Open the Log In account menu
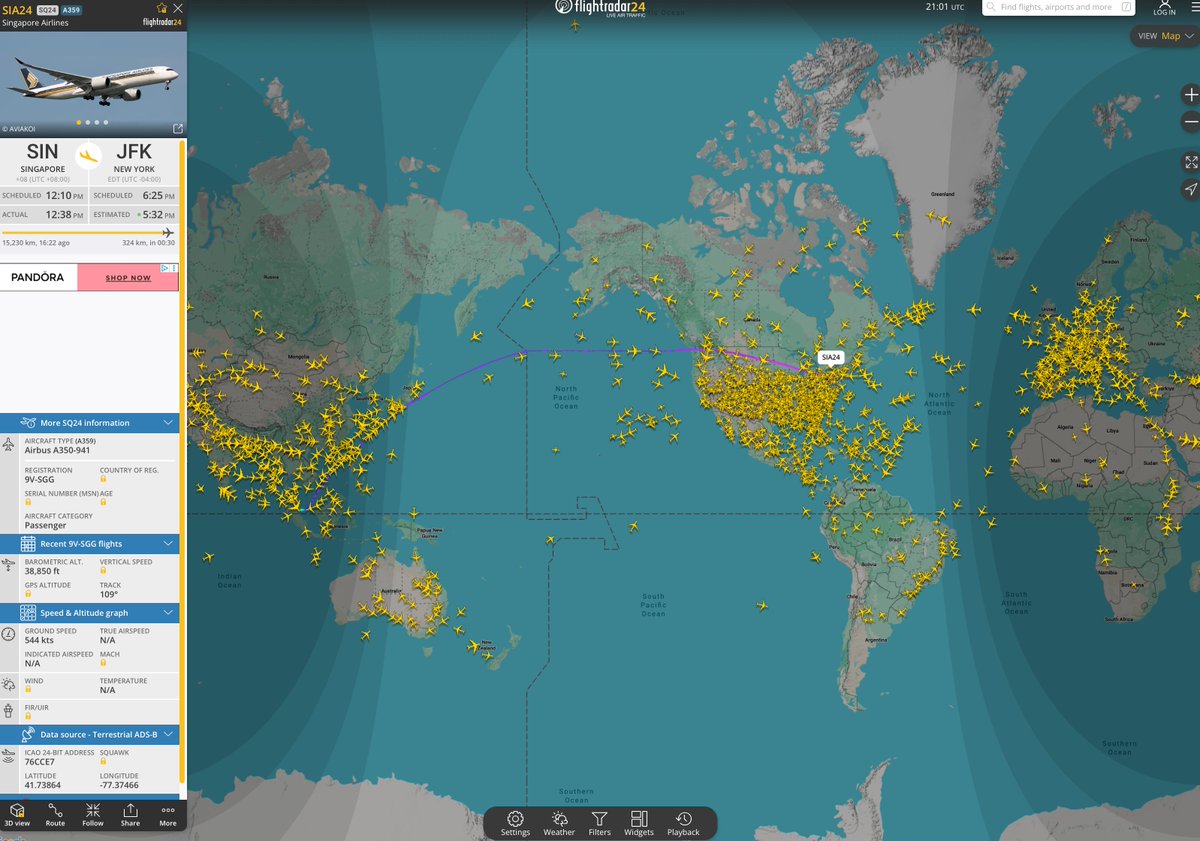The image size is (1200, 841). (x=1164, y=8)
